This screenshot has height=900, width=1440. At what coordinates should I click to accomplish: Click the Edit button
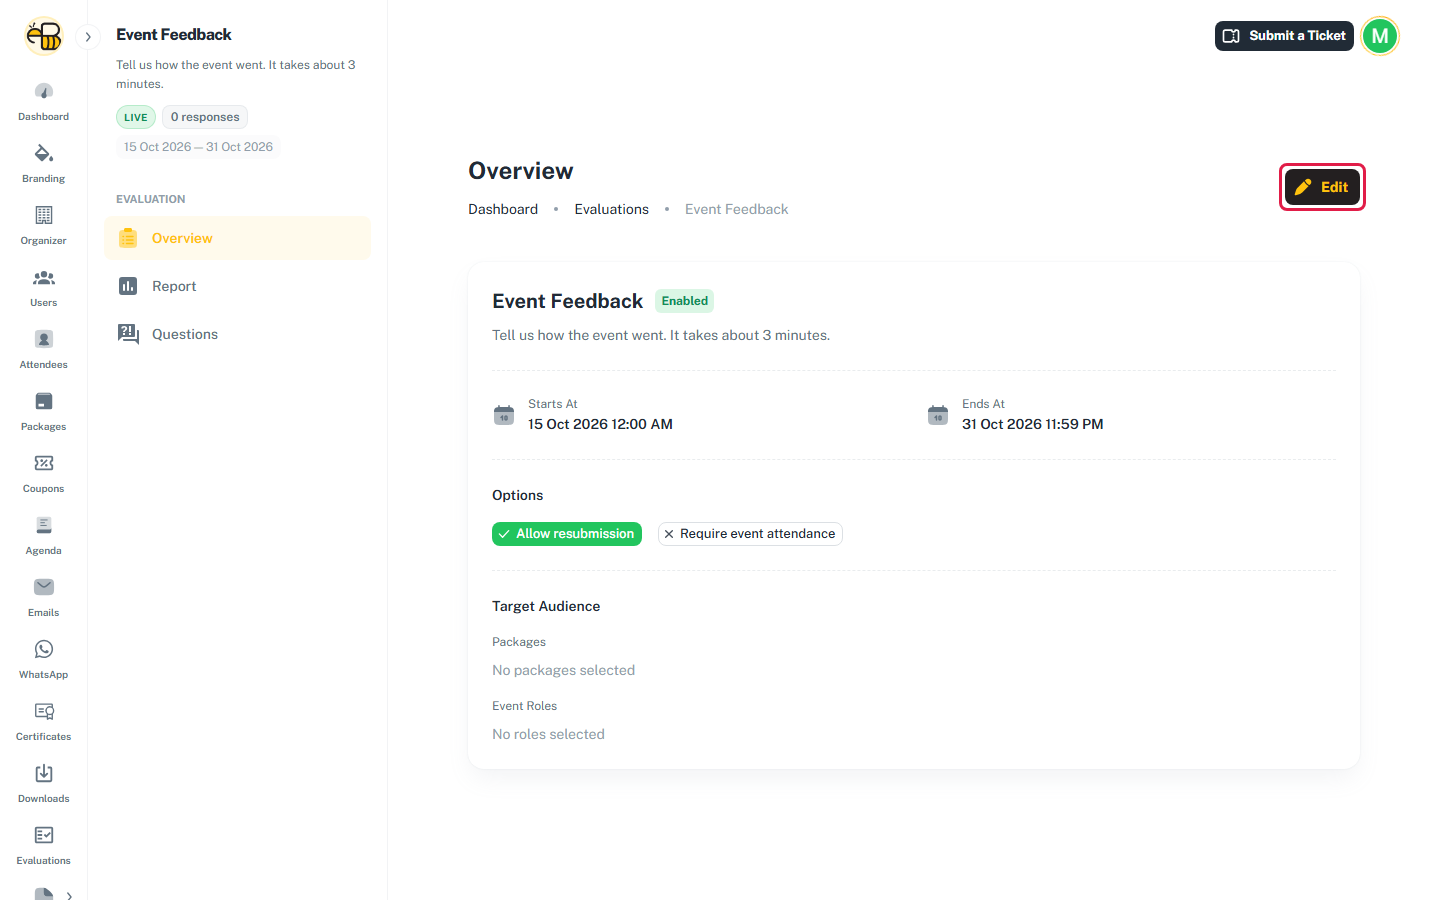click(x=1322, y=187)
